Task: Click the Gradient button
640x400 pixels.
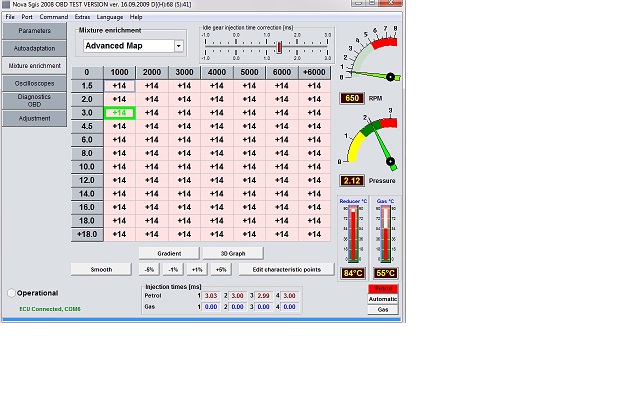Action: point(169,253)
